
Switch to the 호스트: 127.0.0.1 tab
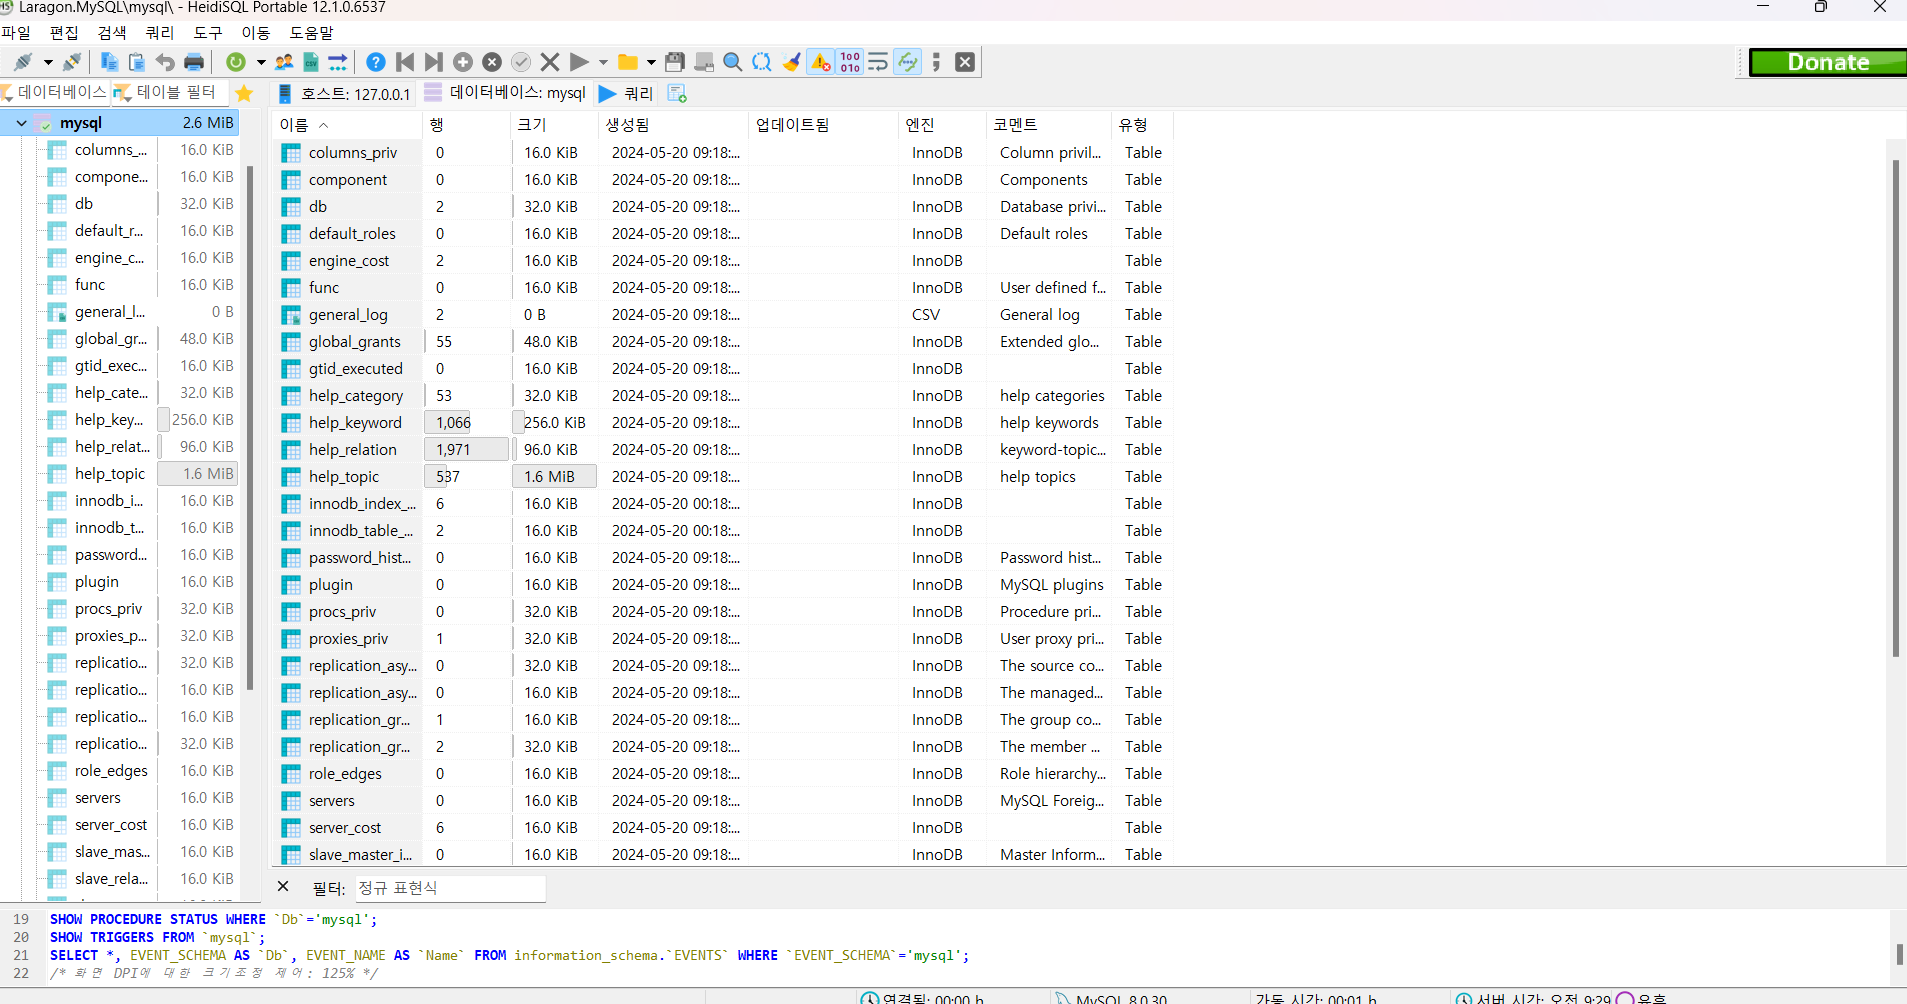click(345, 93)
